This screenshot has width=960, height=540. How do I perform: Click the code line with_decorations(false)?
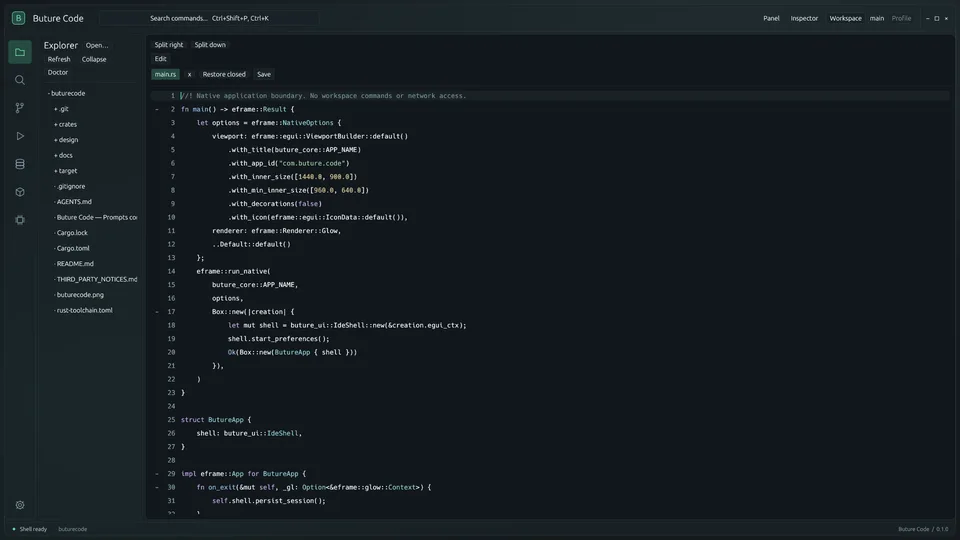coord(275,204)
